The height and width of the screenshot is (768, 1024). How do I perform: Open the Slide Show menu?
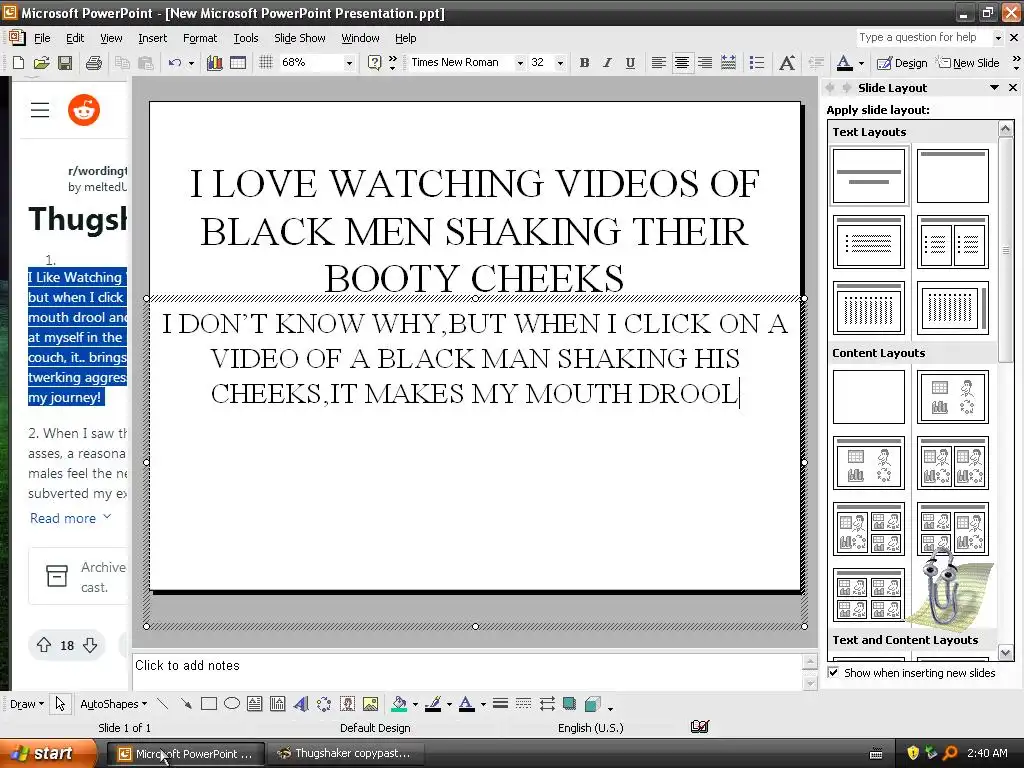pos(300,38)
